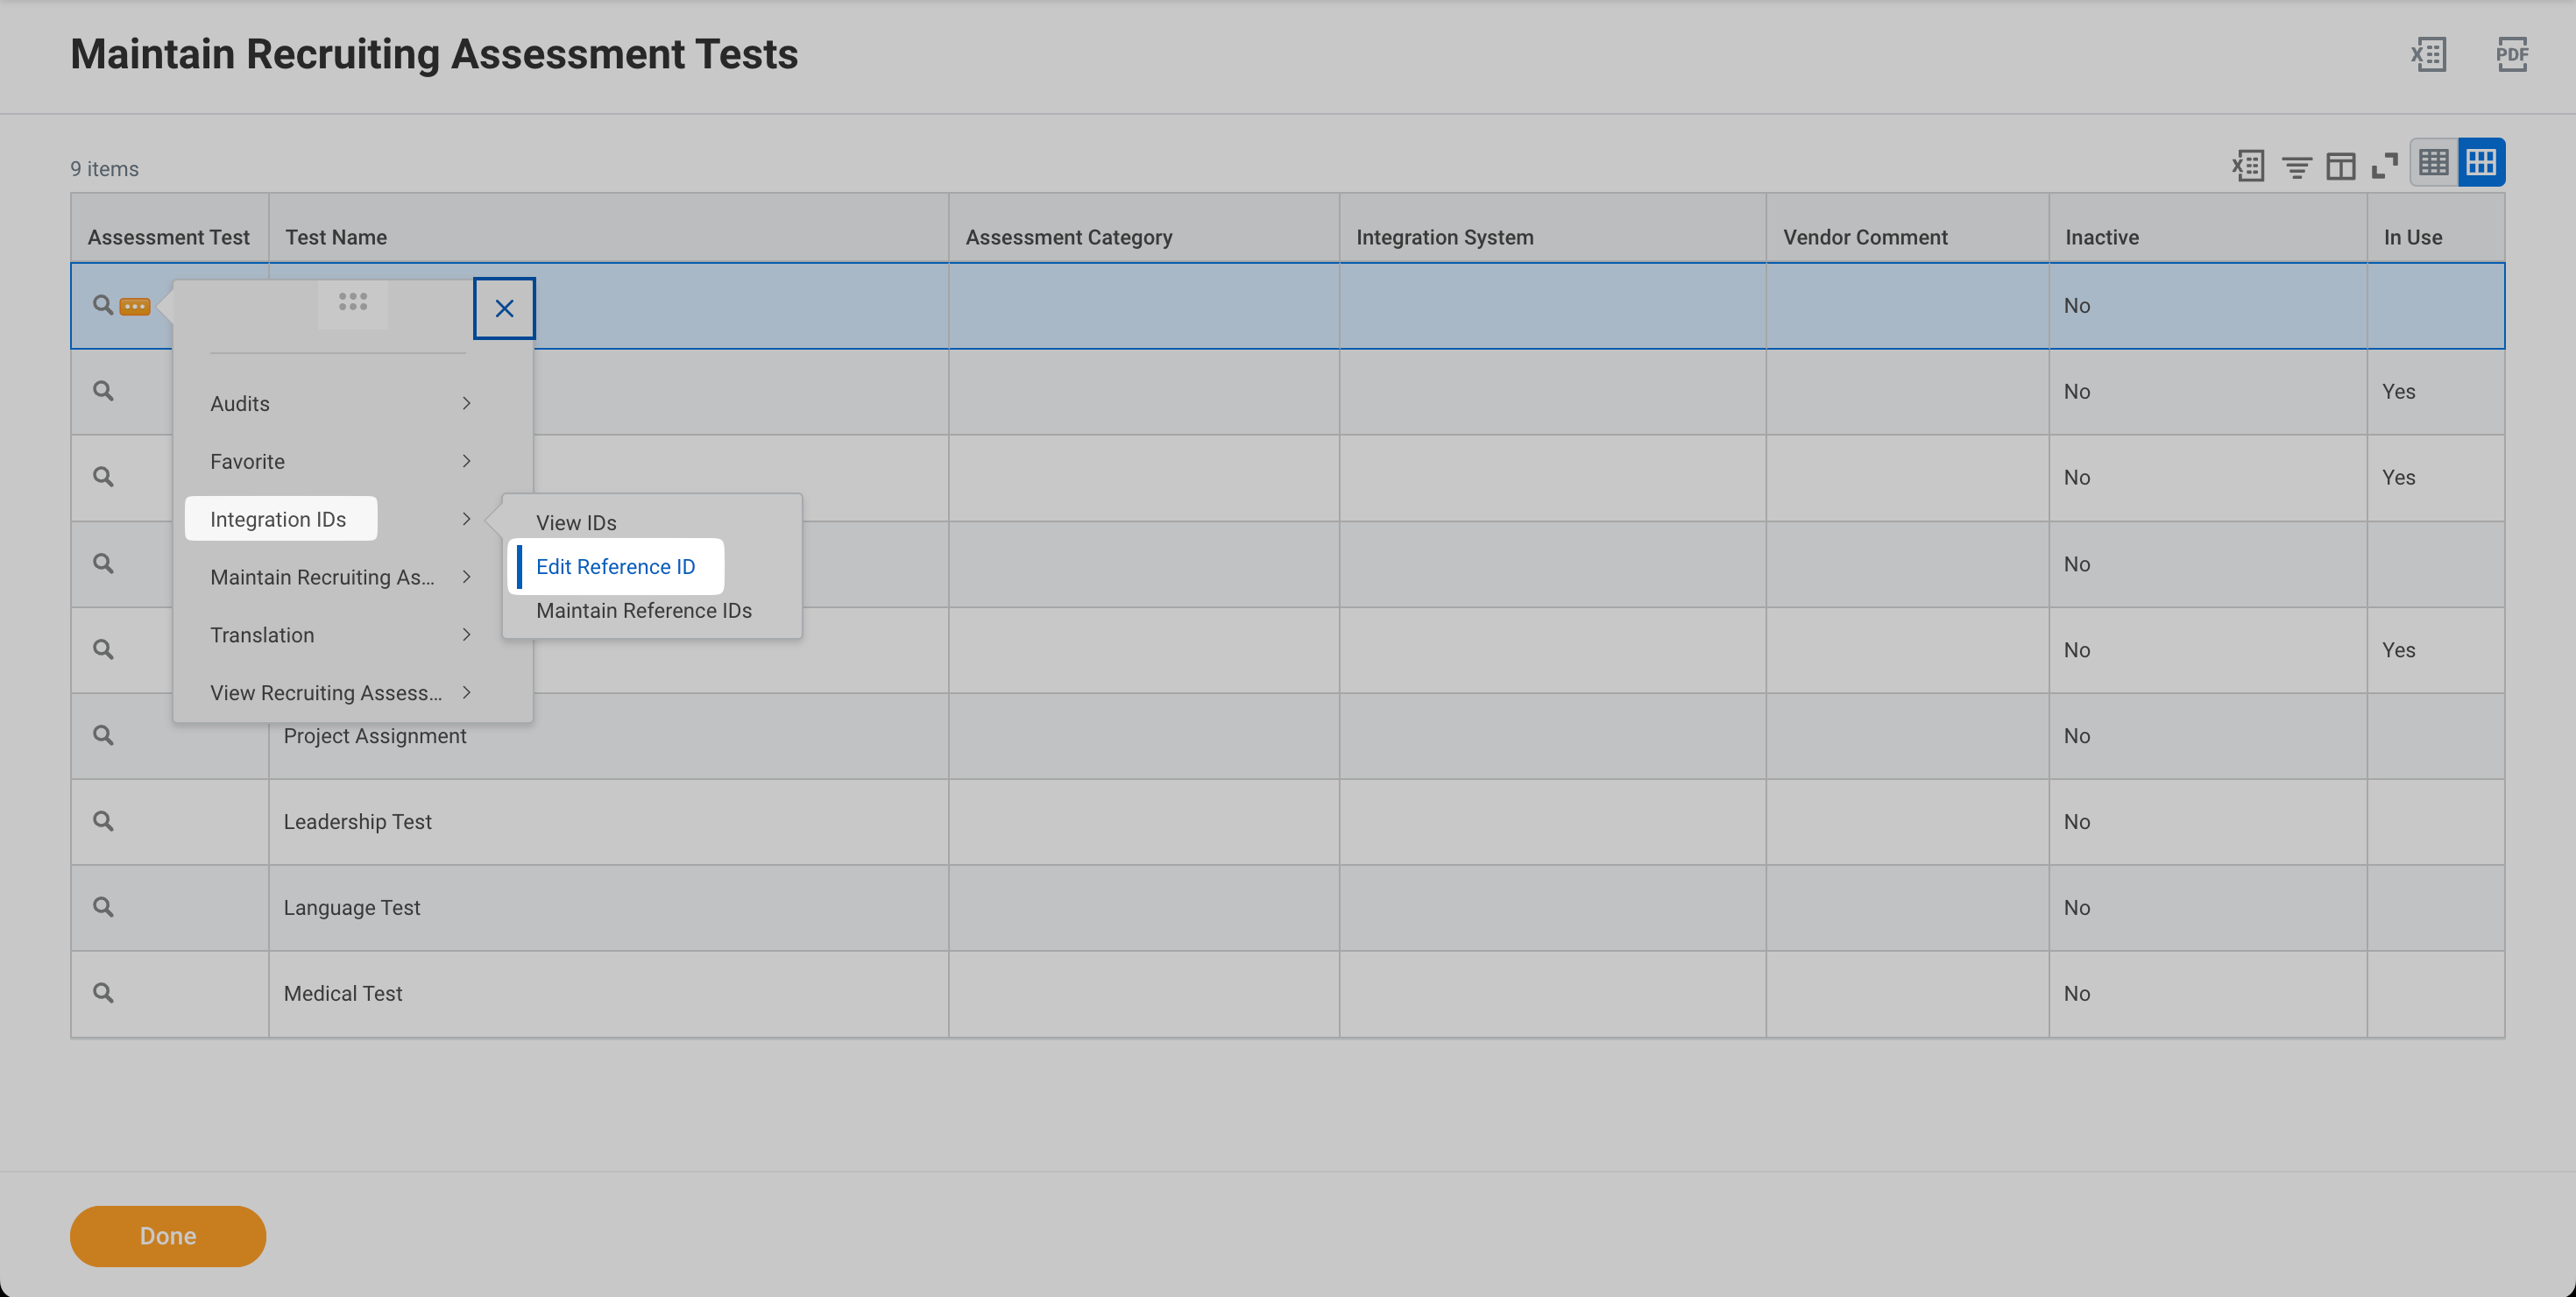
Task: Expand chevron beside View Recruiting Assess...
Action: [x=466, y=692]
